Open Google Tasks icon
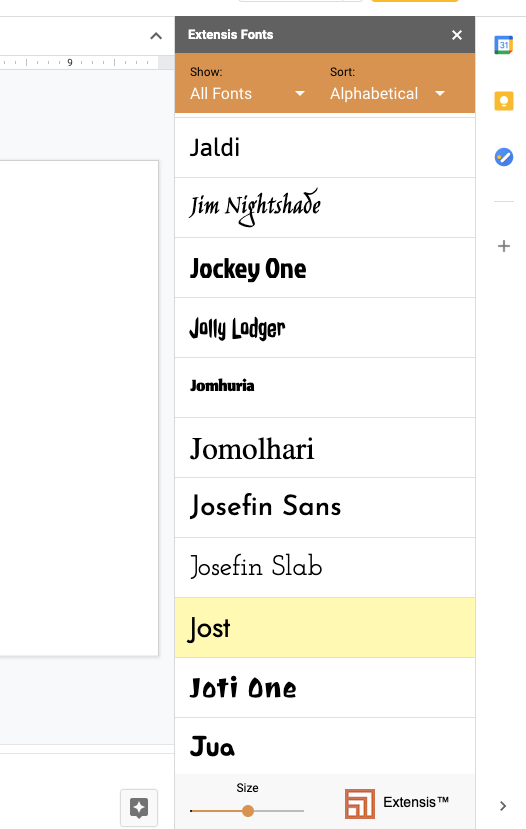Screen dimensions: 526x829 click(x=503, y=157)
